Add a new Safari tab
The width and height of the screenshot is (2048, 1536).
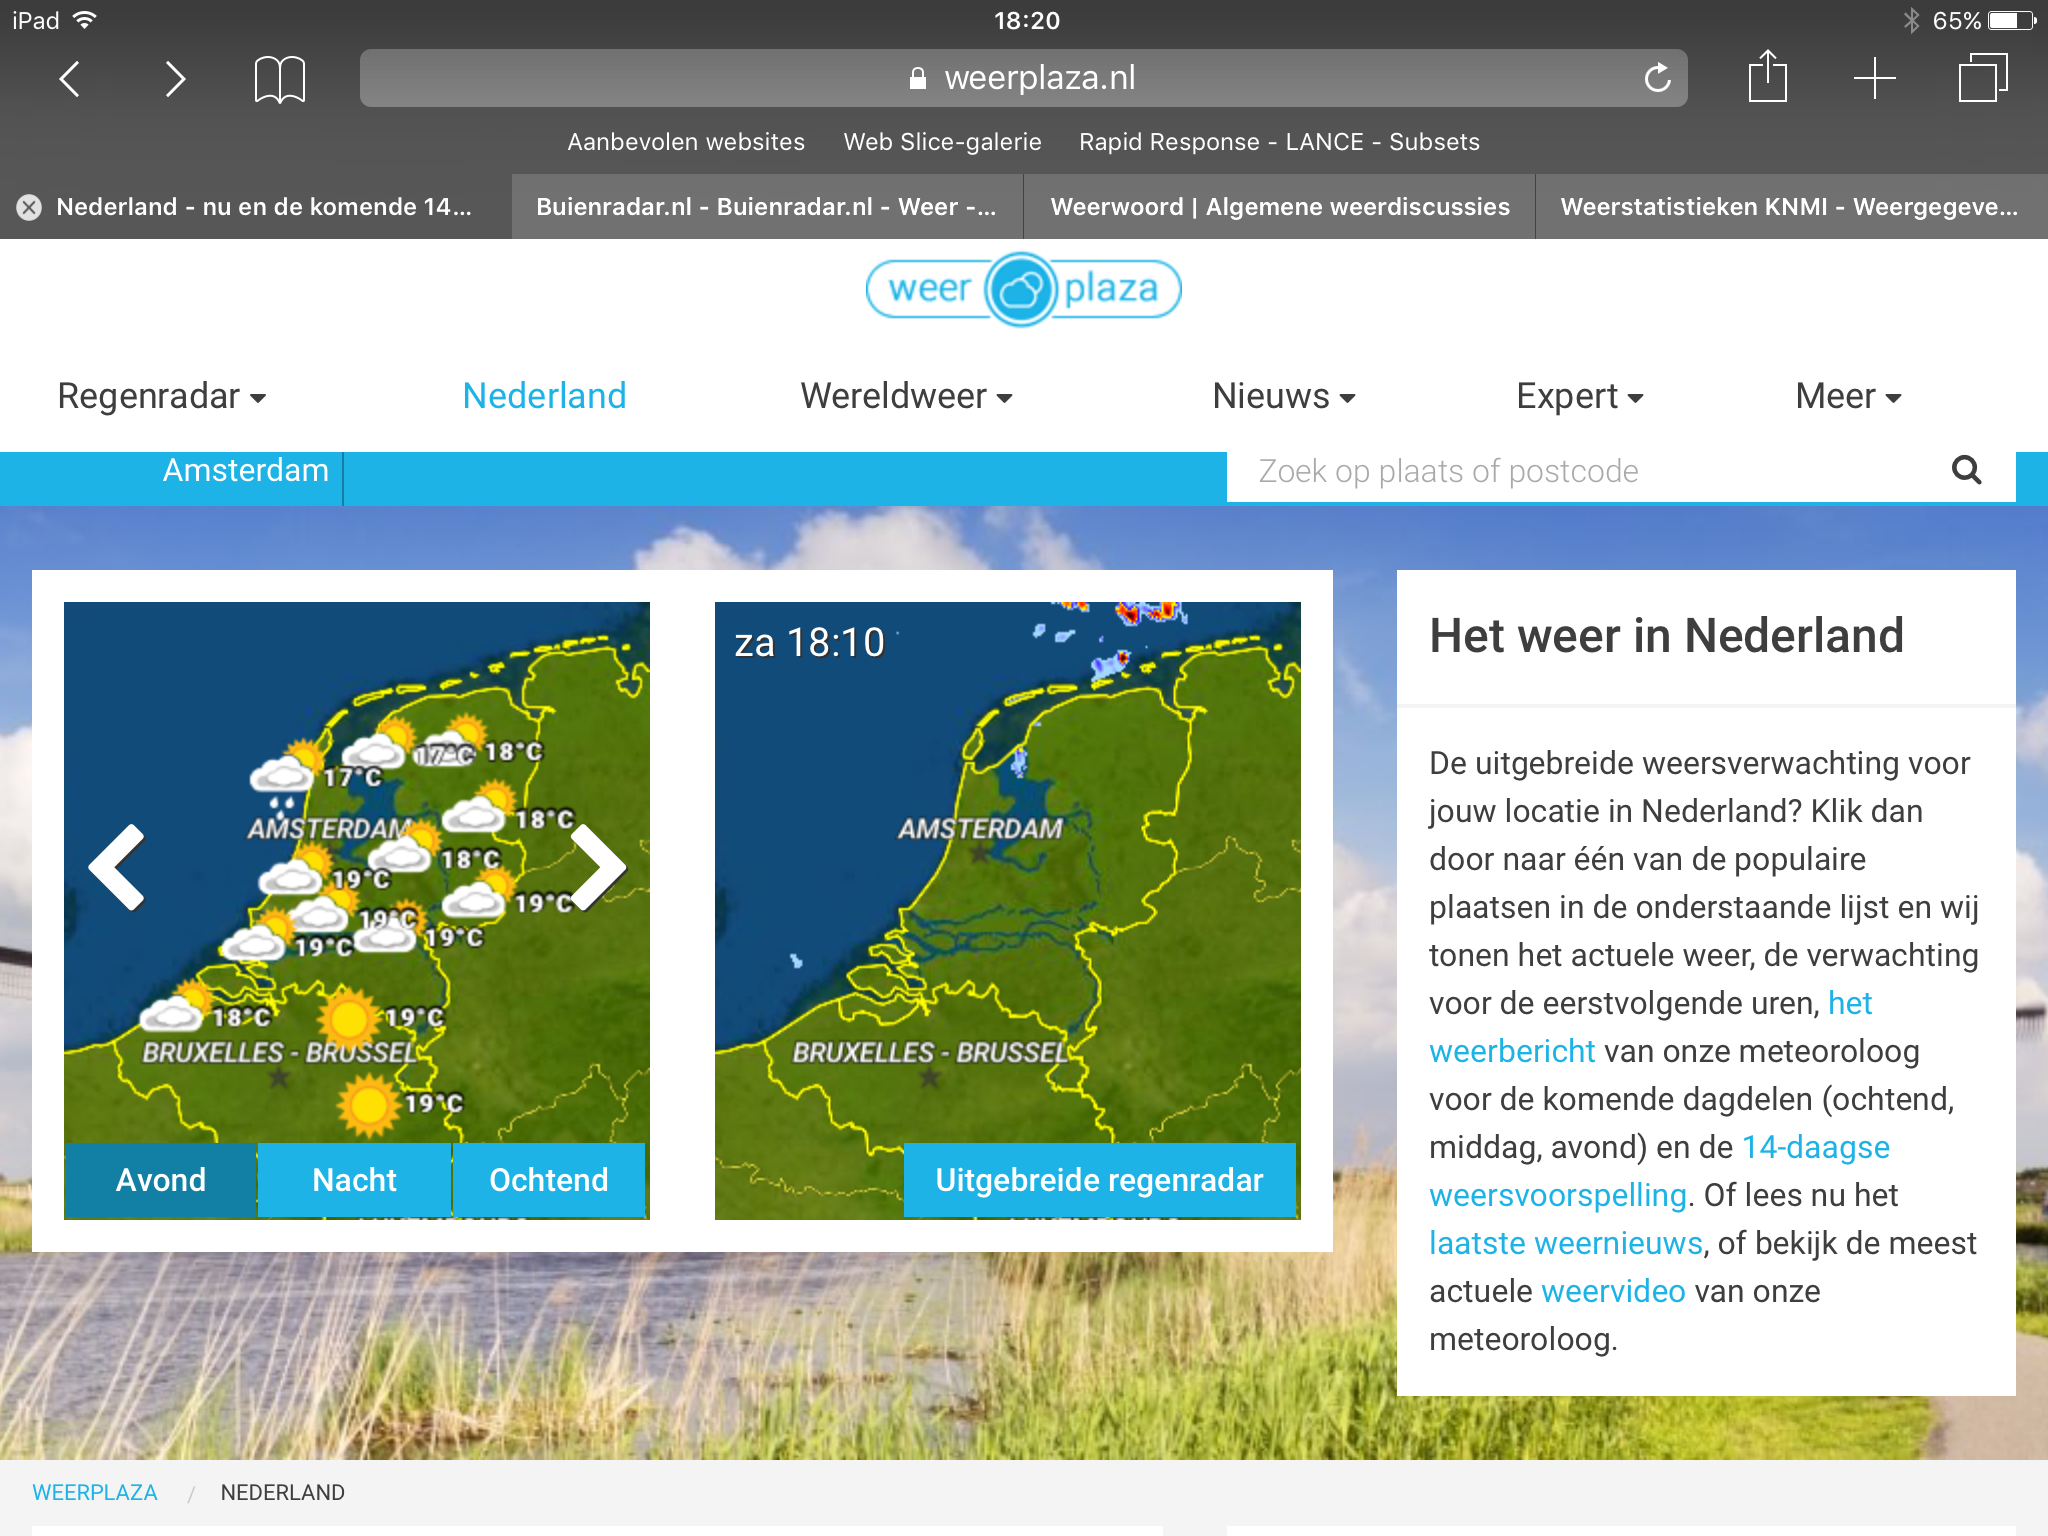pos(1874,78)
